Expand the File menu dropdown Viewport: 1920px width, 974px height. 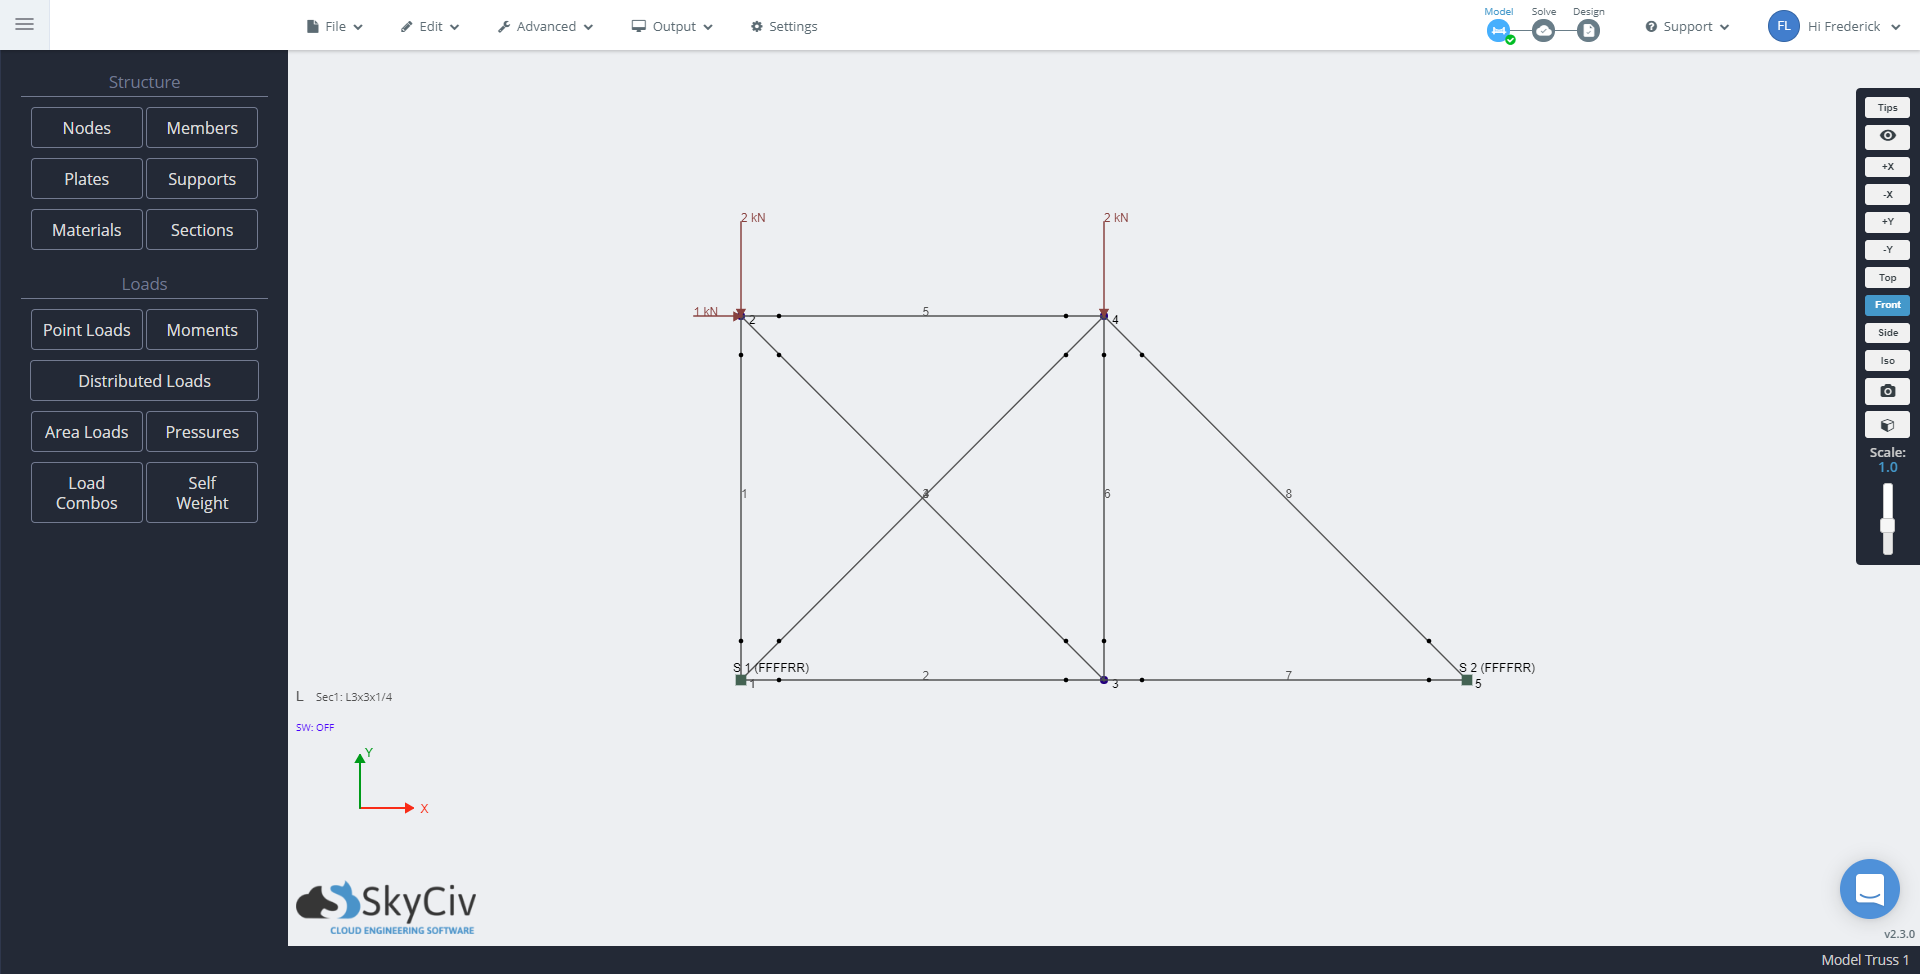point(334,26)
